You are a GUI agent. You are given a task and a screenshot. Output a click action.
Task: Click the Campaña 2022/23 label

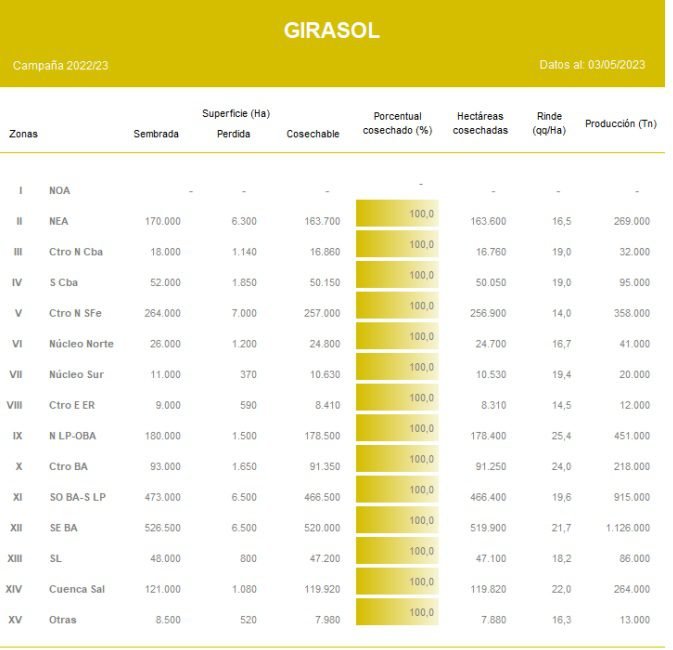[60, 65]
